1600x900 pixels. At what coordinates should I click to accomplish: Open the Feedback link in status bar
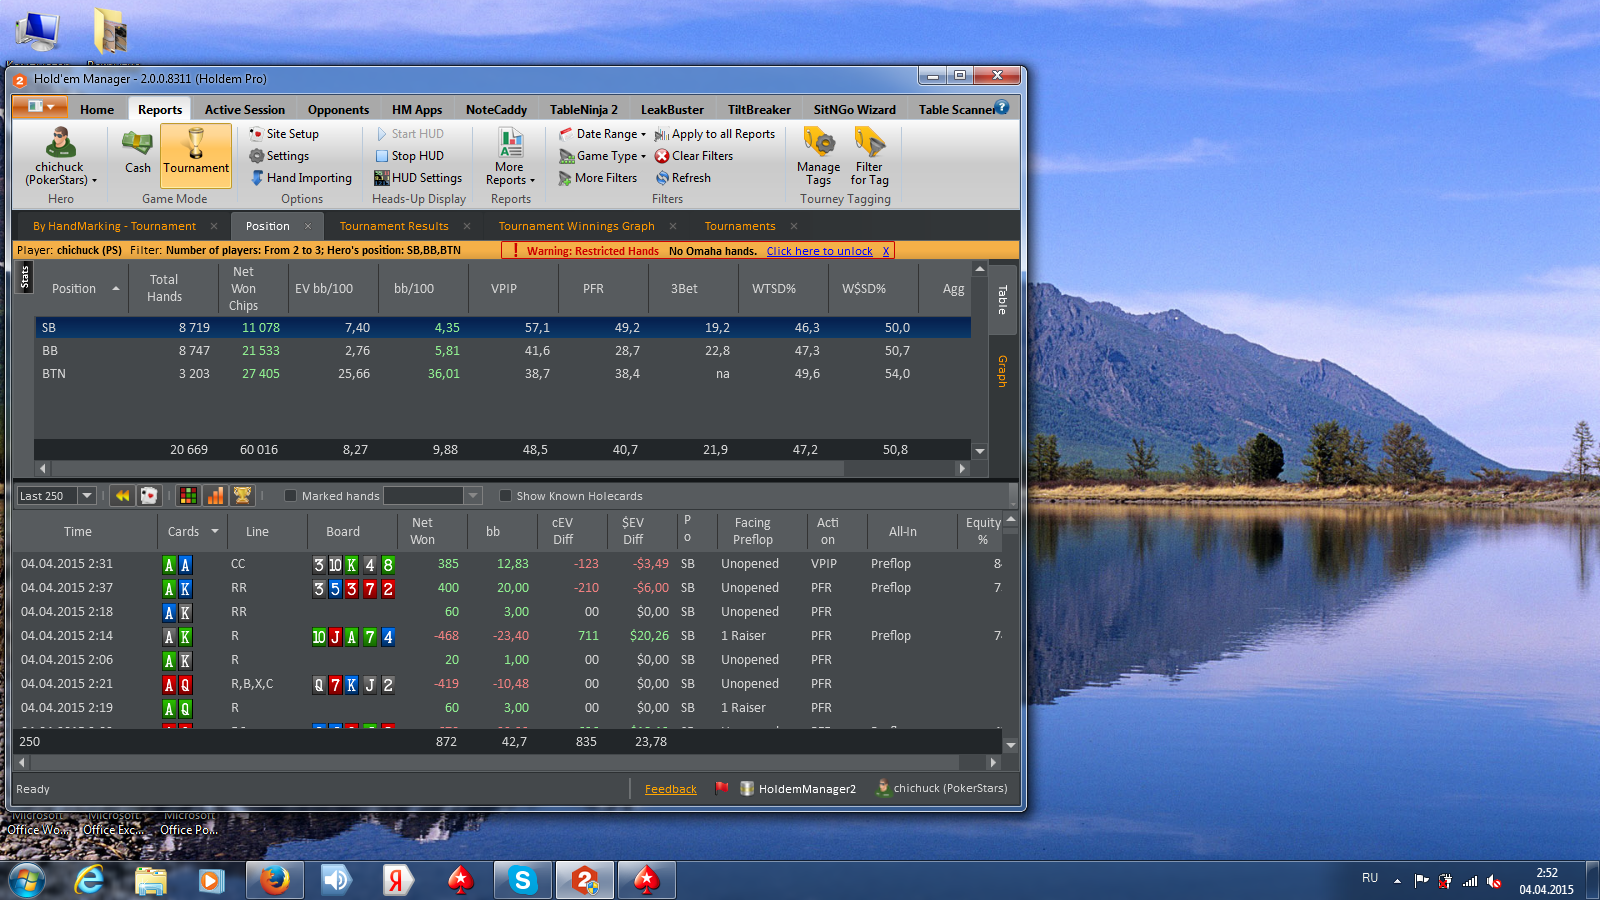coord(670,789)
